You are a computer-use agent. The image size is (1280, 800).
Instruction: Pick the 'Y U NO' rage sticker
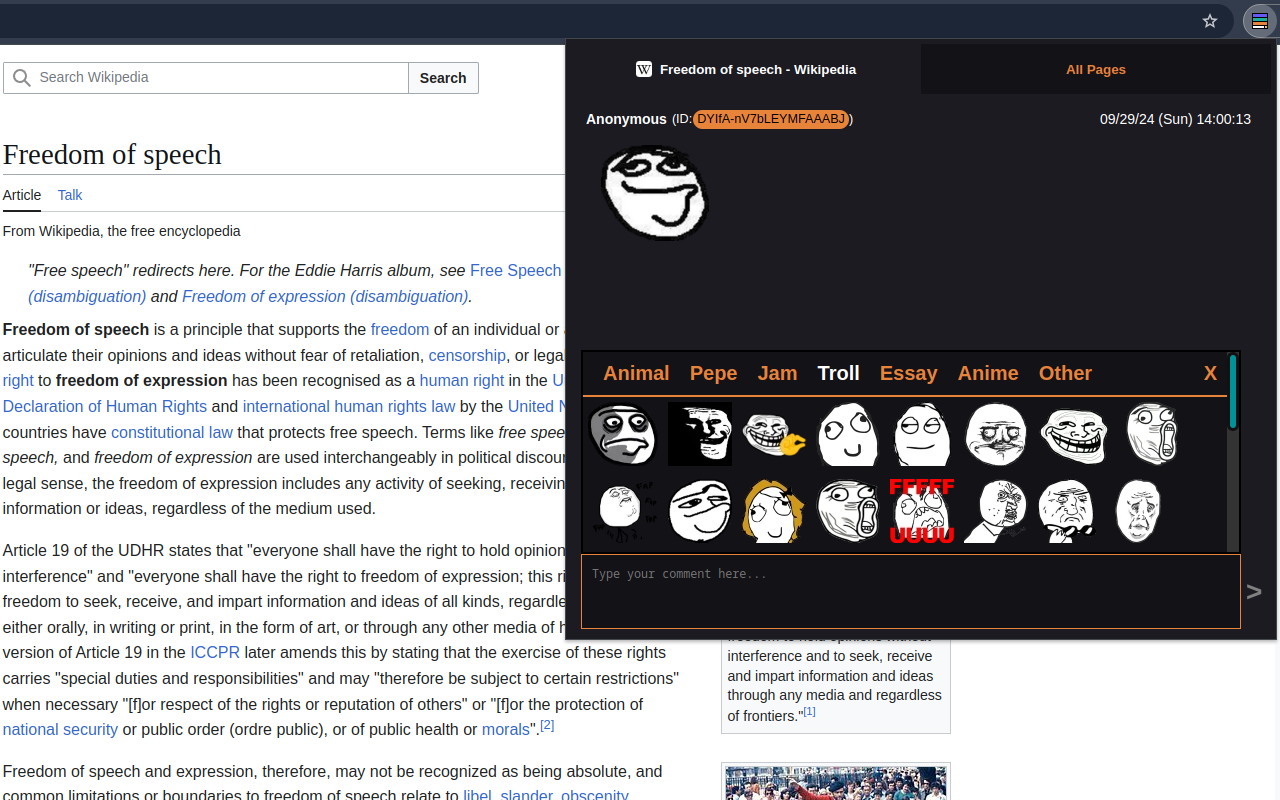coord(996,511)
